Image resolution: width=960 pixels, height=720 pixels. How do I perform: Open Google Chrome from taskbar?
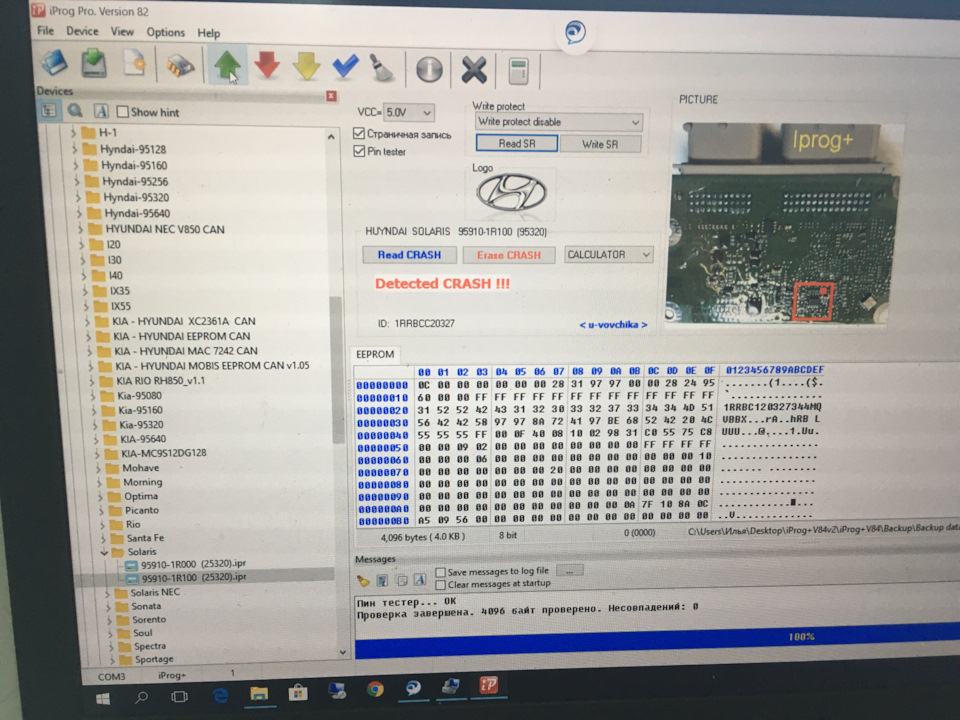(x=375, y=689)
